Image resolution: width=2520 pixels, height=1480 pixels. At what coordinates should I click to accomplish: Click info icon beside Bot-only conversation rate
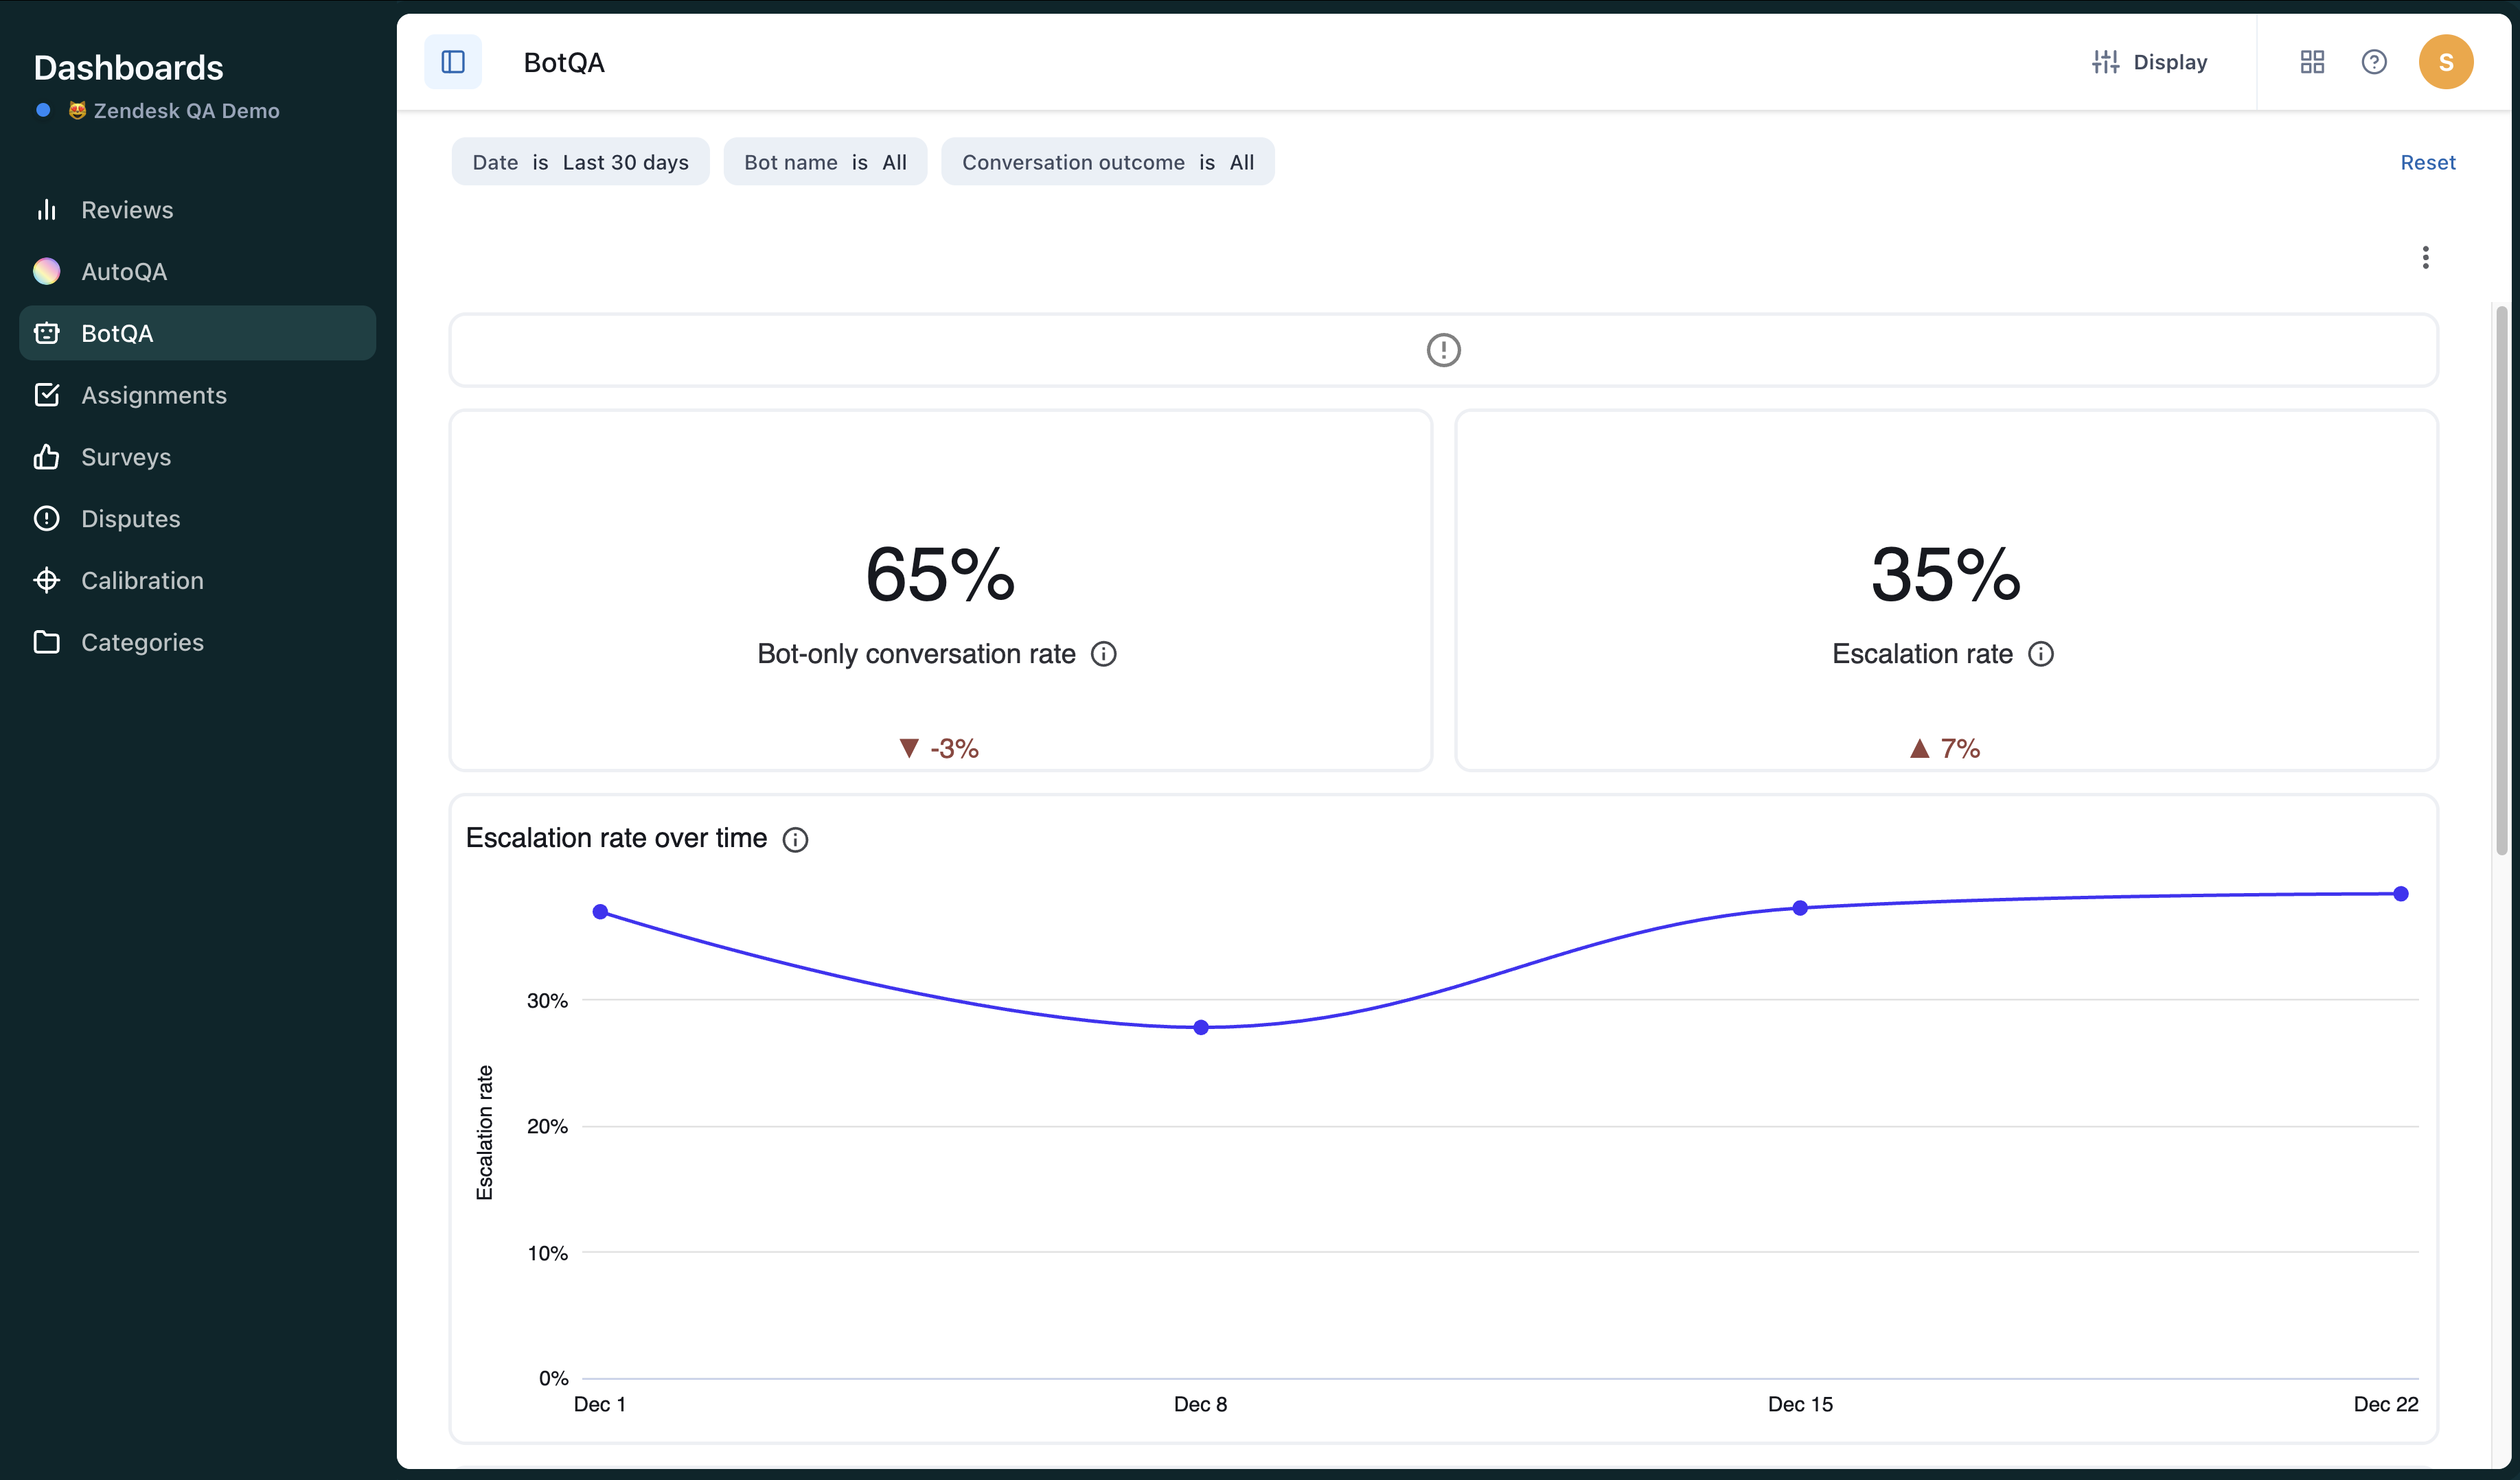click(1103, 654)
